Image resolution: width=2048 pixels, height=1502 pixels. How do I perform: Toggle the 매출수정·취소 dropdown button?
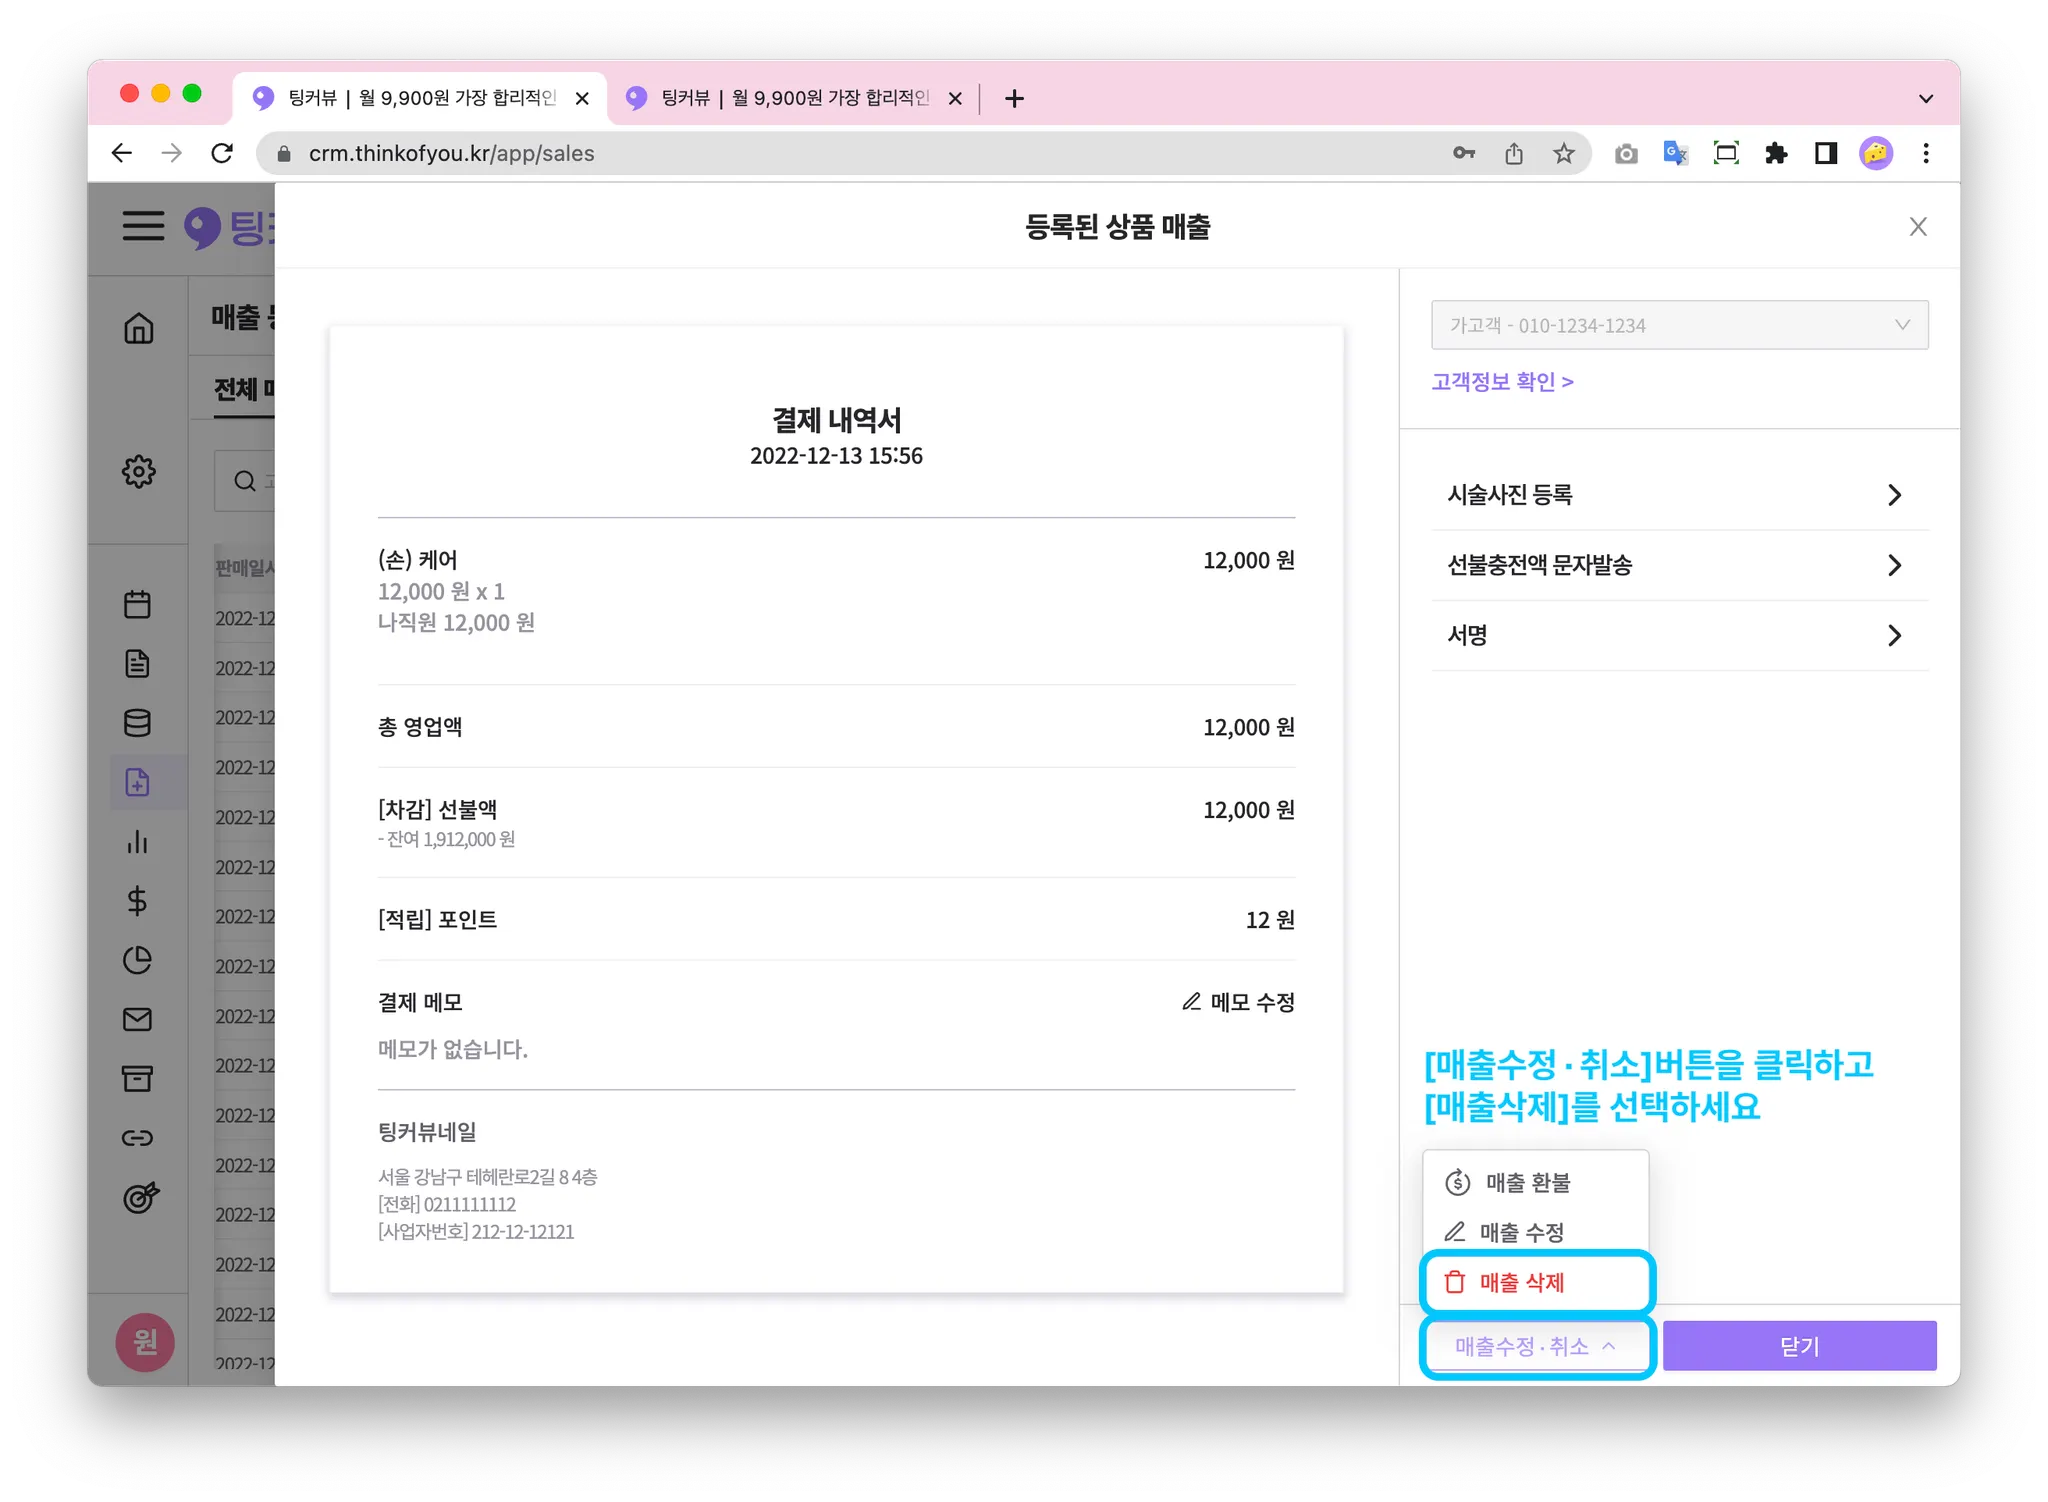click(1536, 1346)
